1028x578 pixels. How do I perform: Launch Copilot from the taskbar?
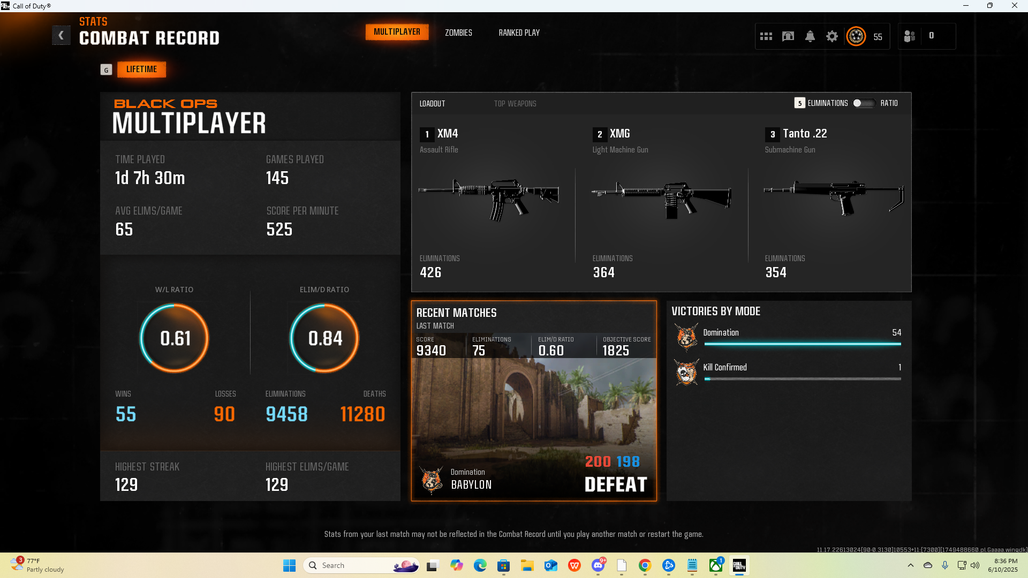[456, 566]
